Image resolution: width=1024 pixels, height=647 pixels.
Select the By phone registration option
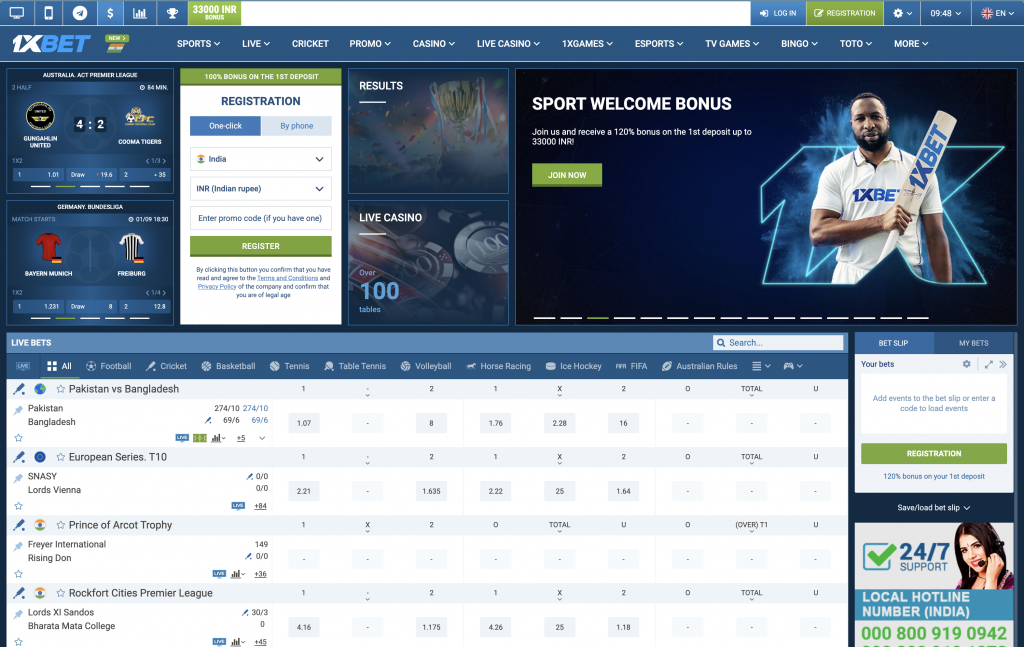pos(296,126)
